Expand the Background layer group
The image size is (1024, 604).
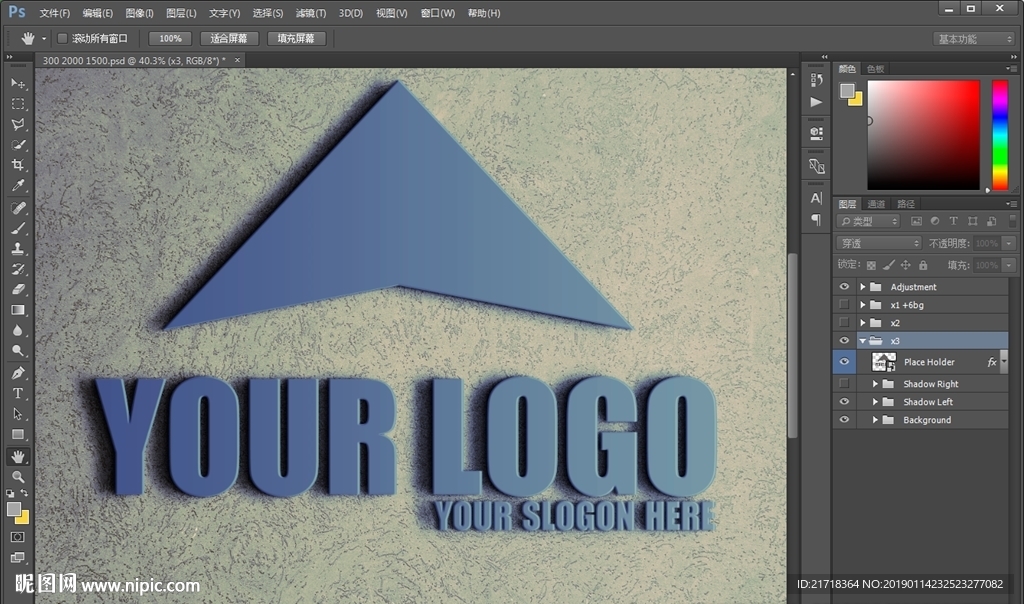coord(875,420)
